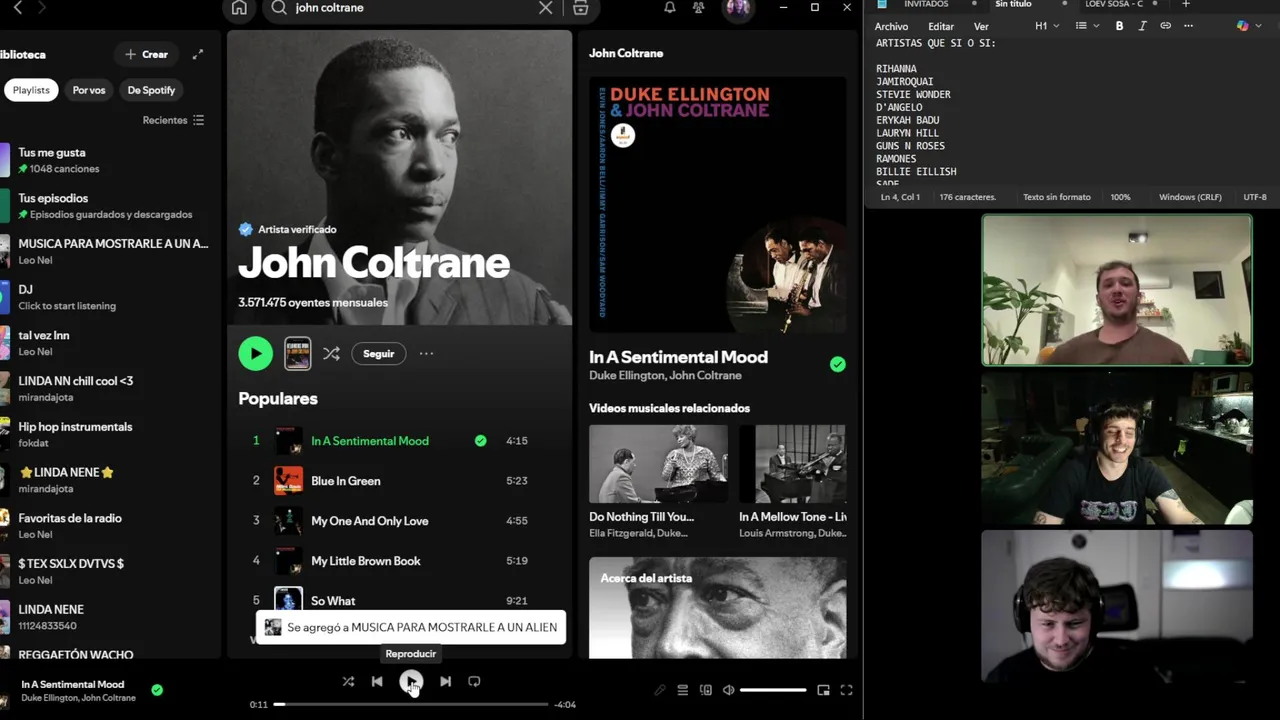Open the Duke Ellington & John Coltrane album cover
This screenshot has height=720, width=1280.
tap(718, 204)
